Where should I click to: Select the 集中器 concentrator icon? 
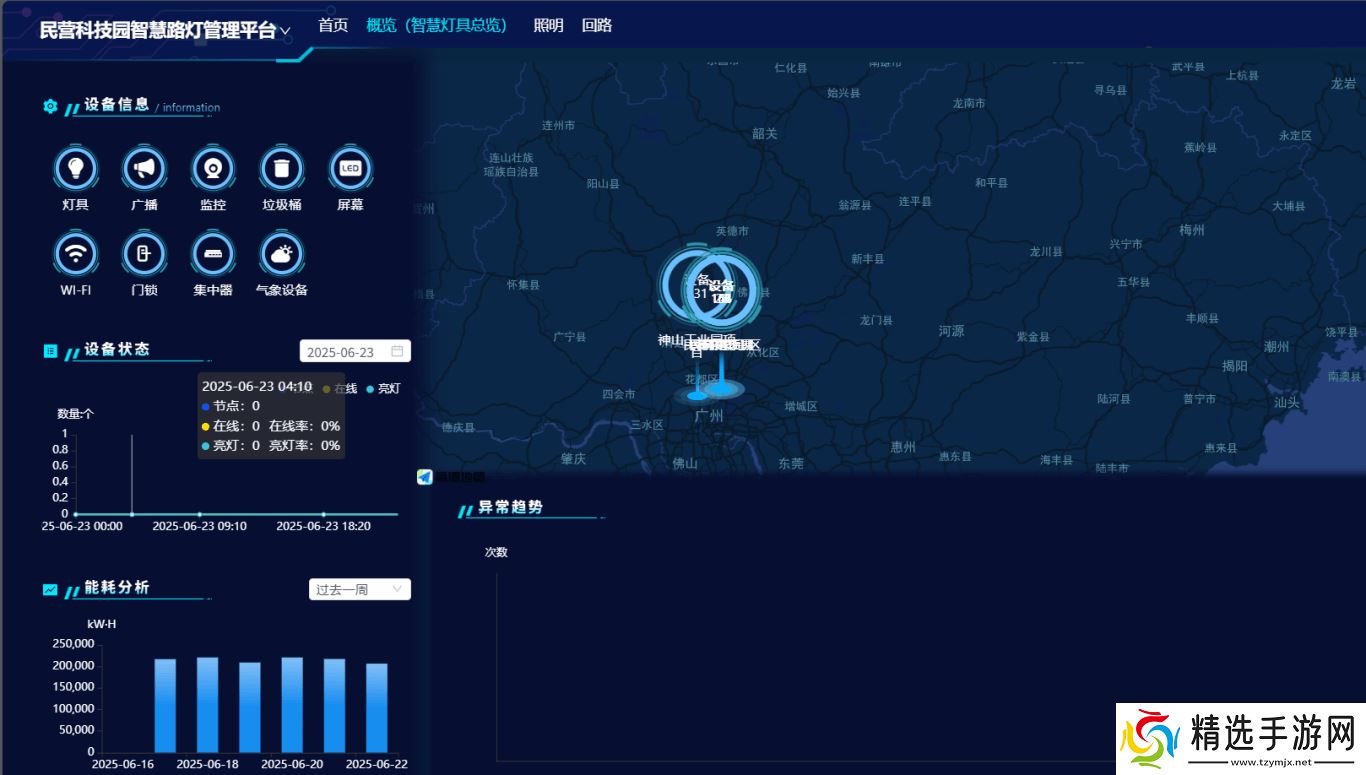click(x=212, y=254)
